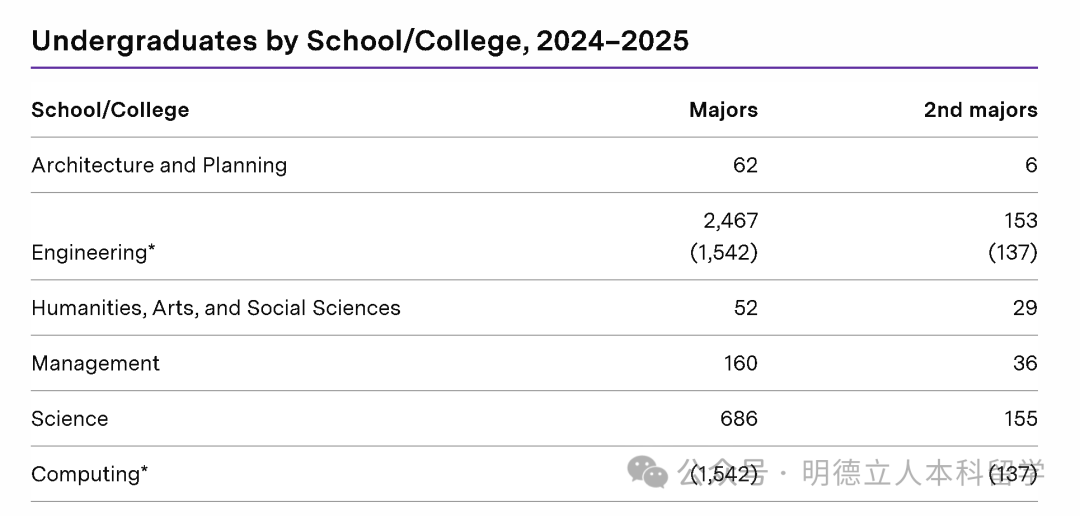Click the Management majors value 160

(741, 363)
